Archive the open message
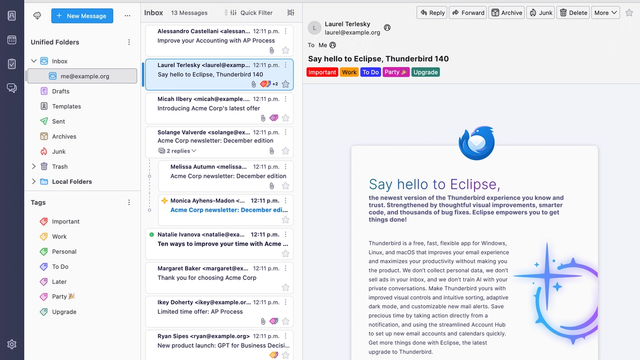 click(x=507, y=13)
